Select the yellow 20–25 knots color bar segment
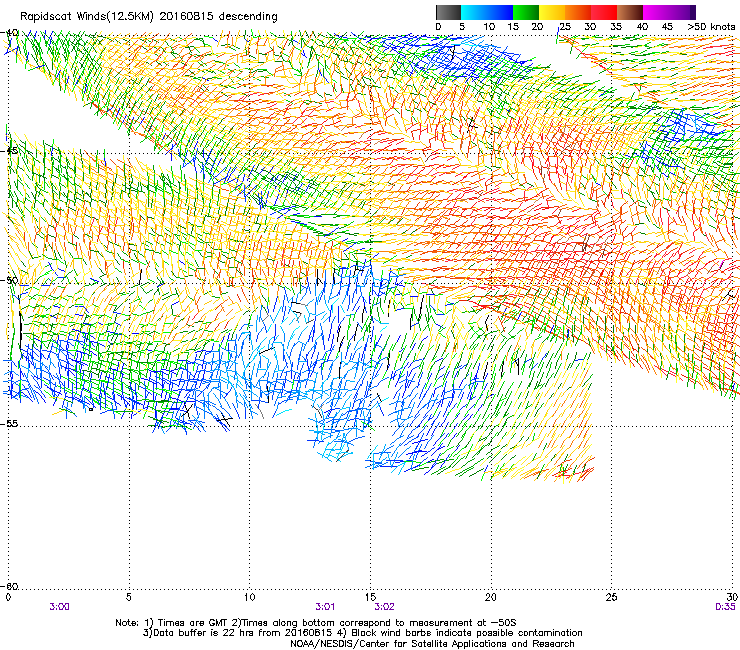This screenshot has width=740, height=650. click(x=552, y=12)
